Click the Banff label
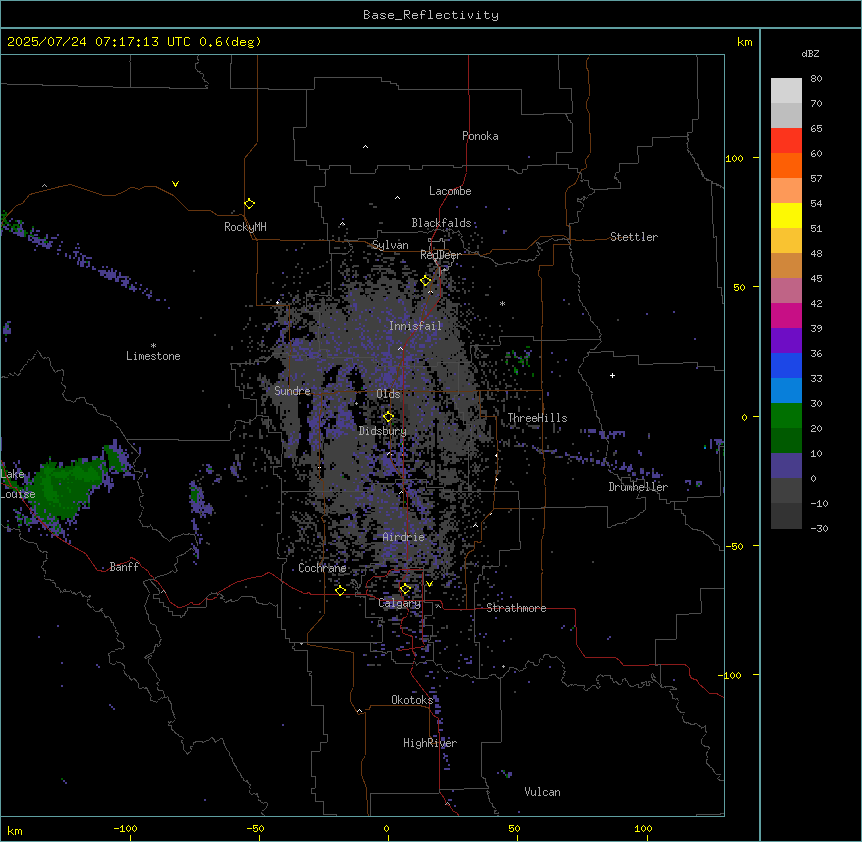Screen dimensions: 862x842 (124, 567)
